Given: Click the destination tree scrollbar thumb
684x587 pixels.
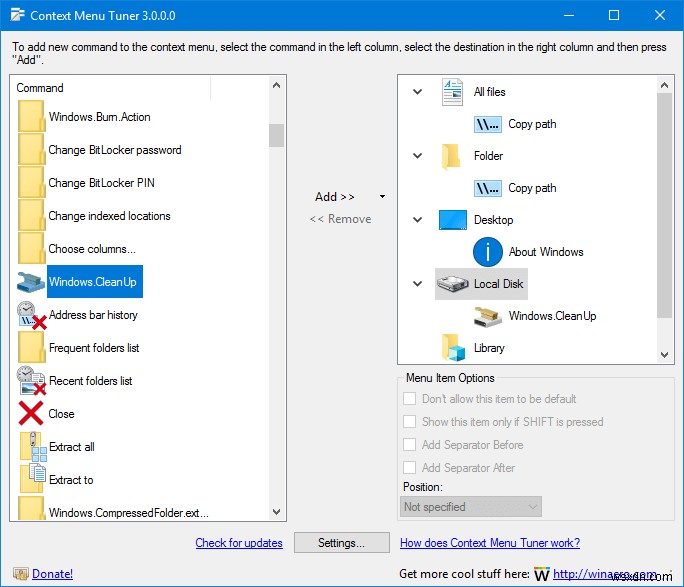Looking at the screenshot, I should coord(664,205).
